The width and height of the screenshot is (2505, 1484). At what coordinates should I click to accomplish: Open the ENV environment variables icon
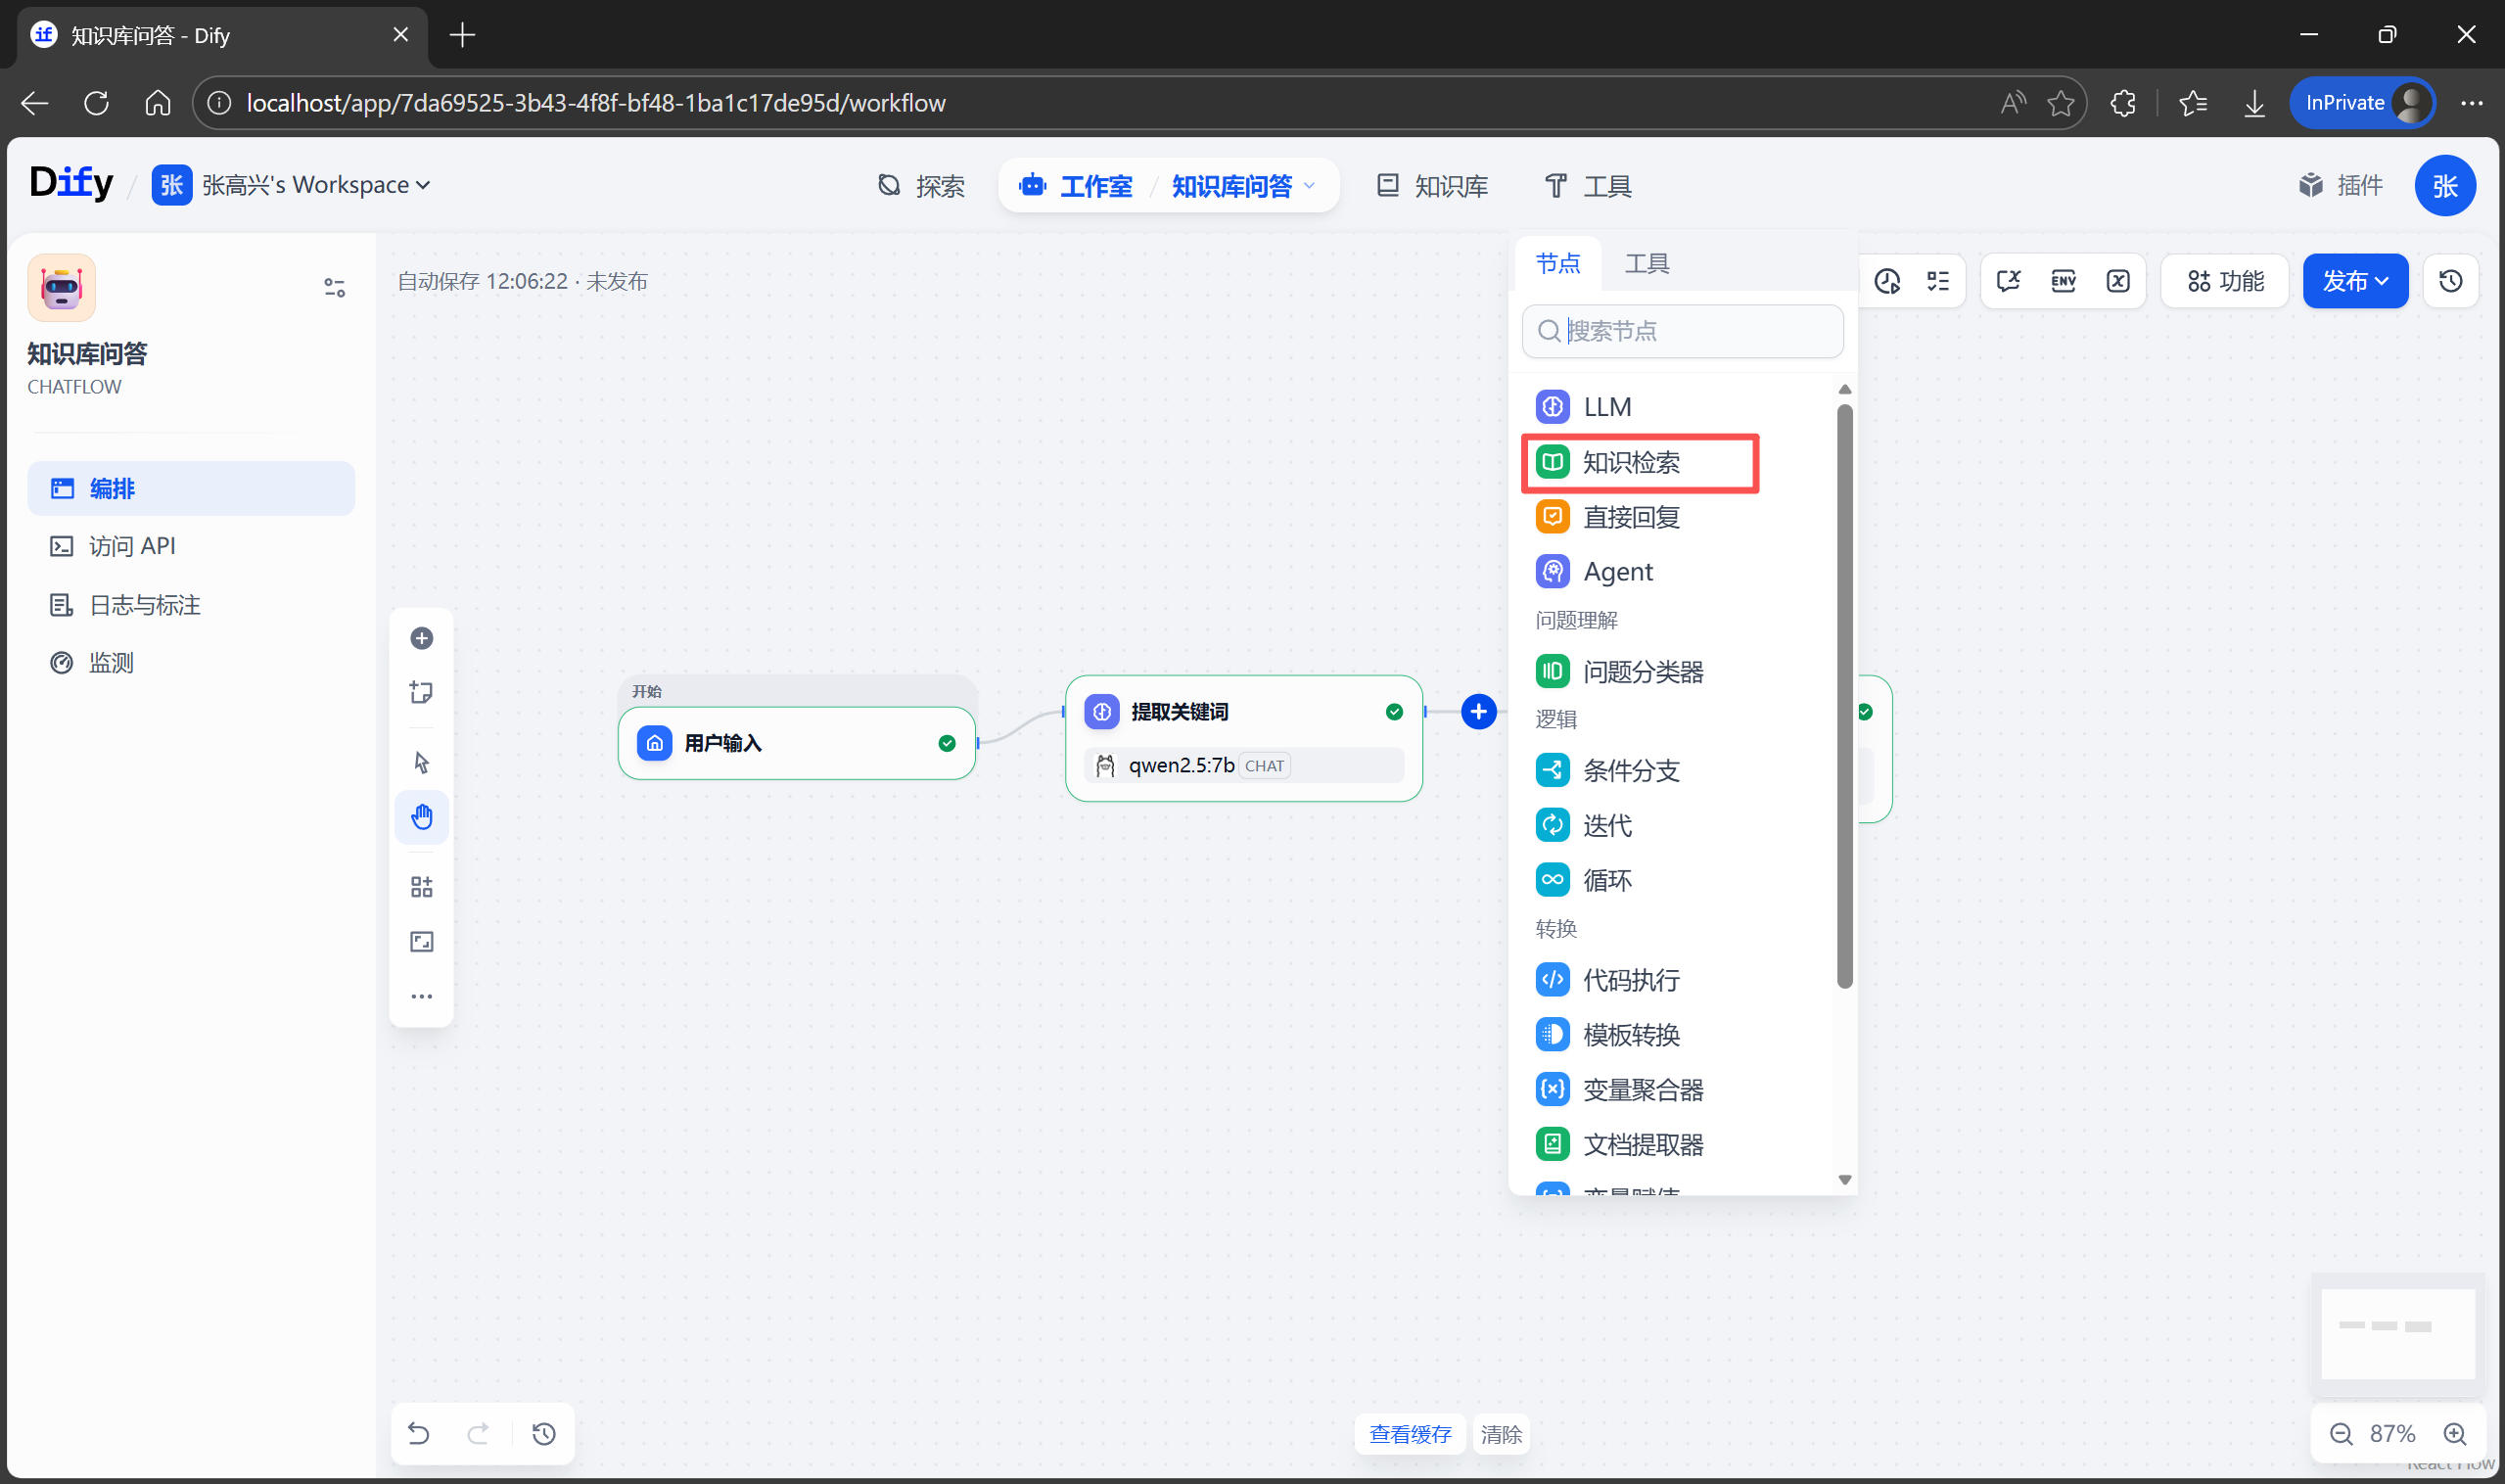pos(2062,281)
